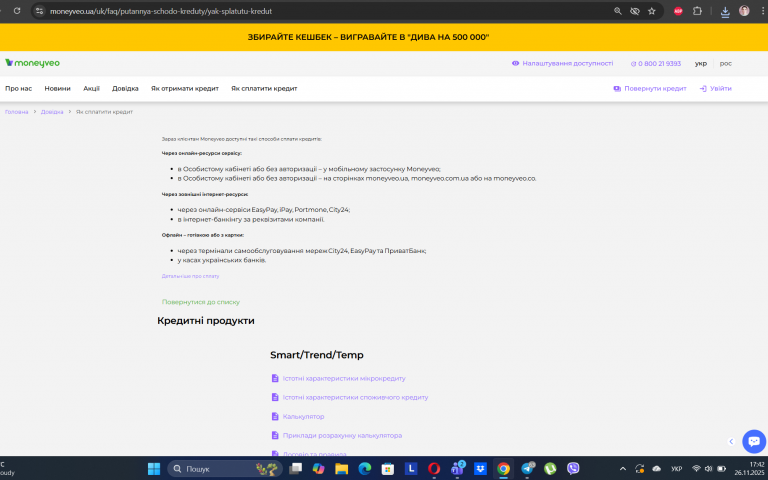768x480 pixels.
Task: Click the Windows taskbar search box Пошук
Action: click(x=225, y=469)
